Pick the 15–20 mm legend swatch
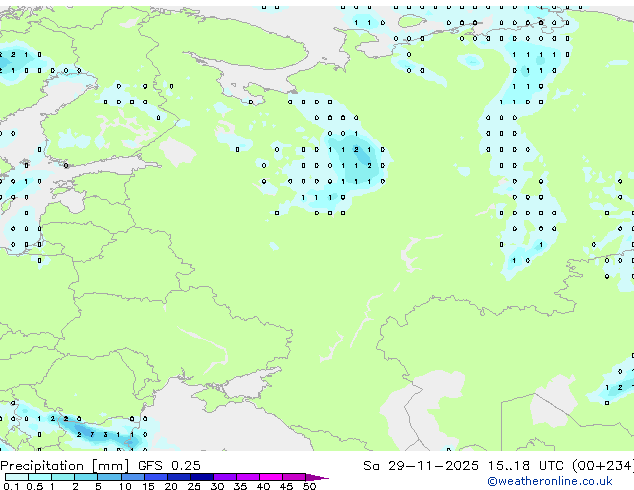The image size is (634, 490). coord(155,477)
